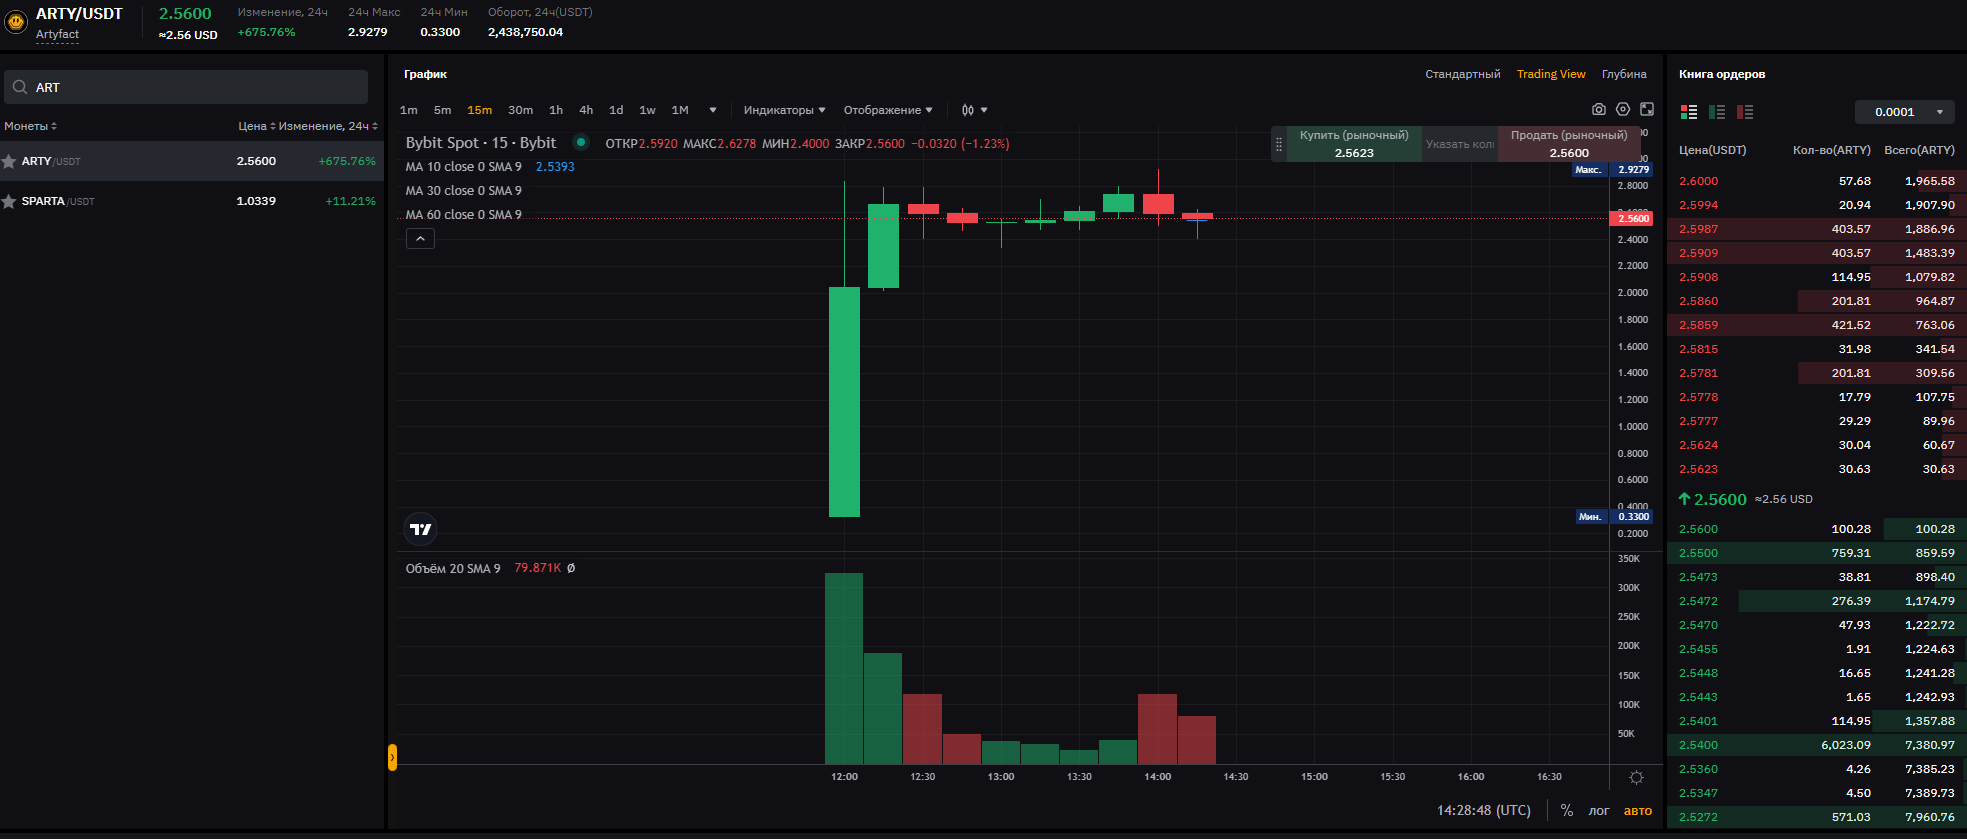
Task: Open the Индикаторы dropdown
Action: 784,110
